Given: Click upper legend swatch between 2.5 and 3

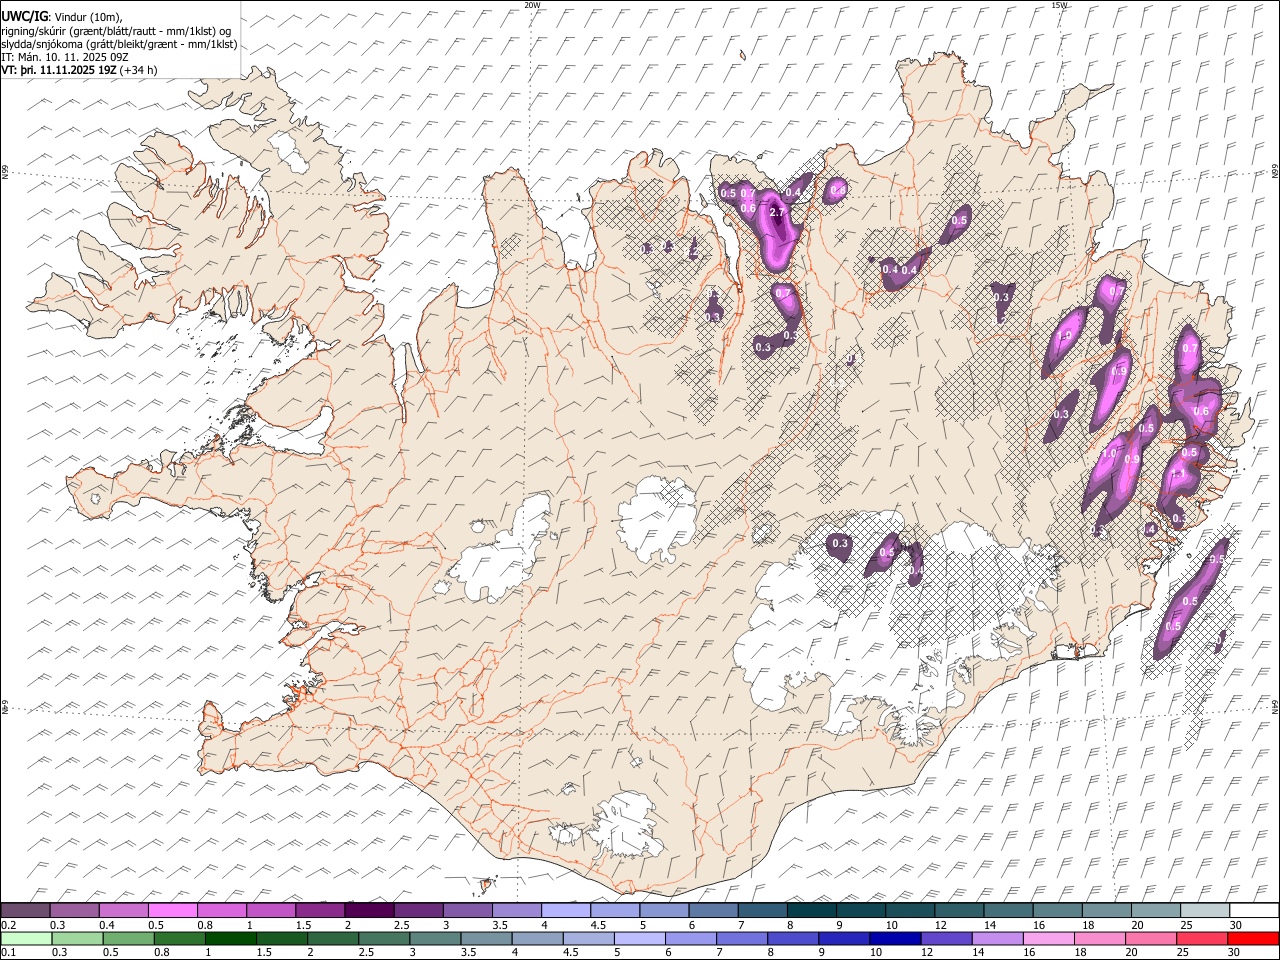Looking at the screenshot, I should [x=418, y=910].
